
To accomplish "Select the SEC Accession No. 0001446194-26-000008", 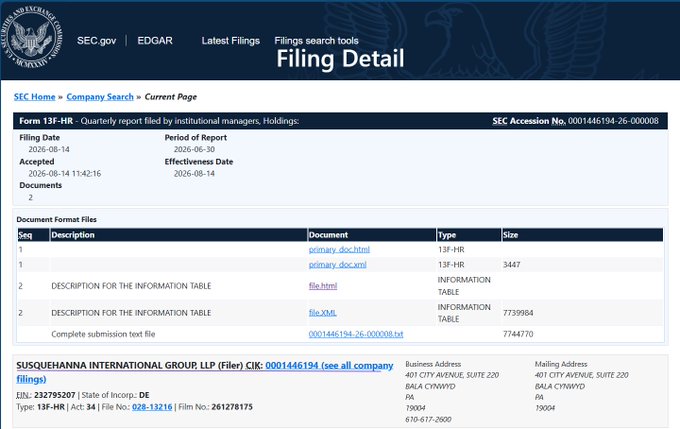I will [613, 121].
